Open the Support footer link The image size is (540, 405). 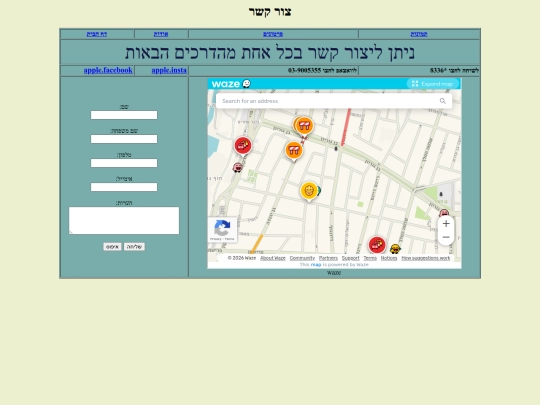click(x=351, y=258)
